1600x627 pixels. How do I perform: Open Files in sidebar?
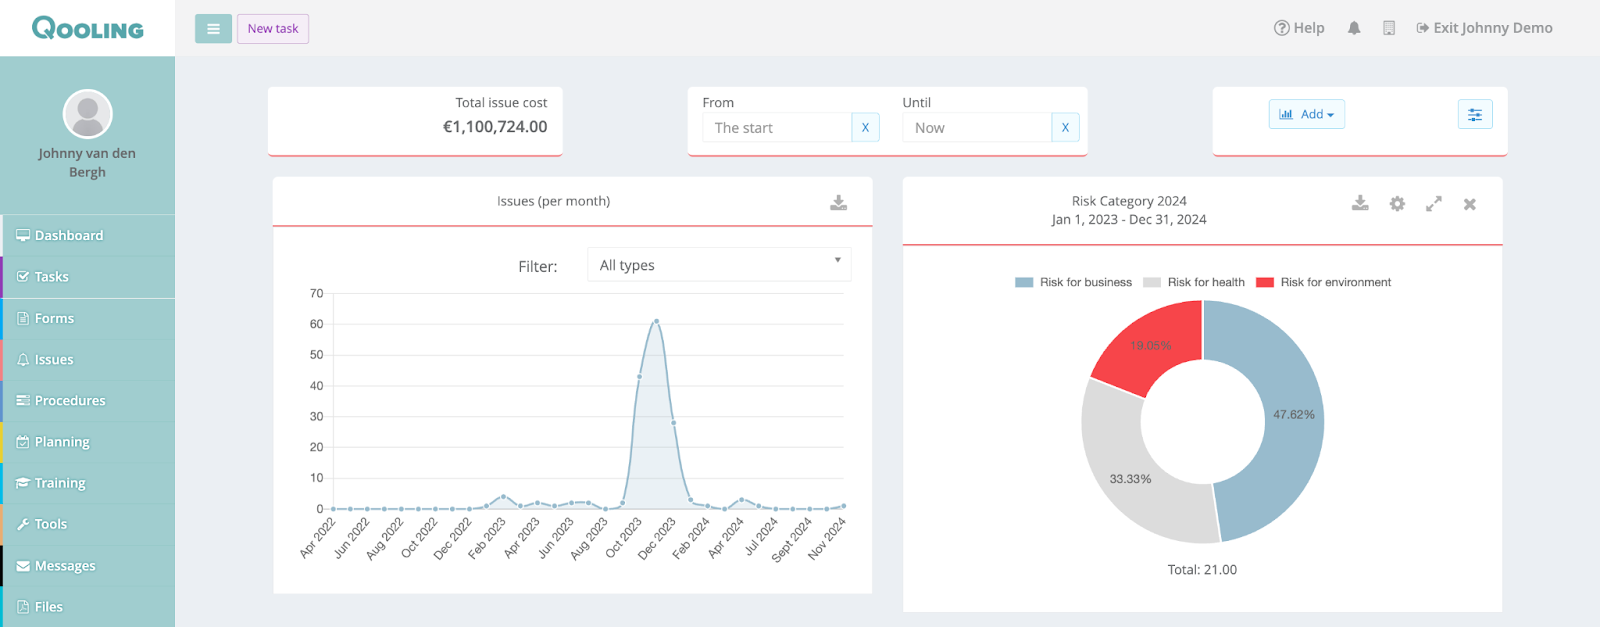tap(88, 607)
